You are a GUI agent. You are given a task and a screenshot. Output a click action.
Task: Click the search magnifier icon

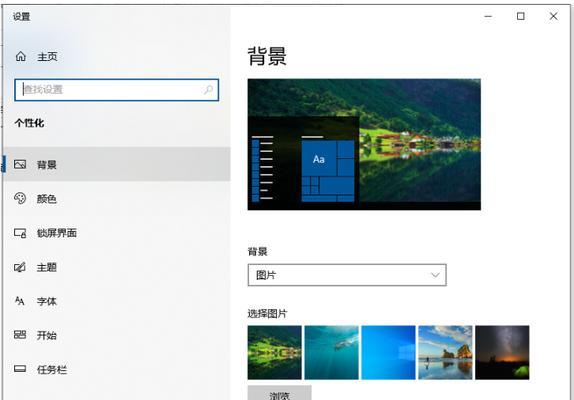click(208, 90)
